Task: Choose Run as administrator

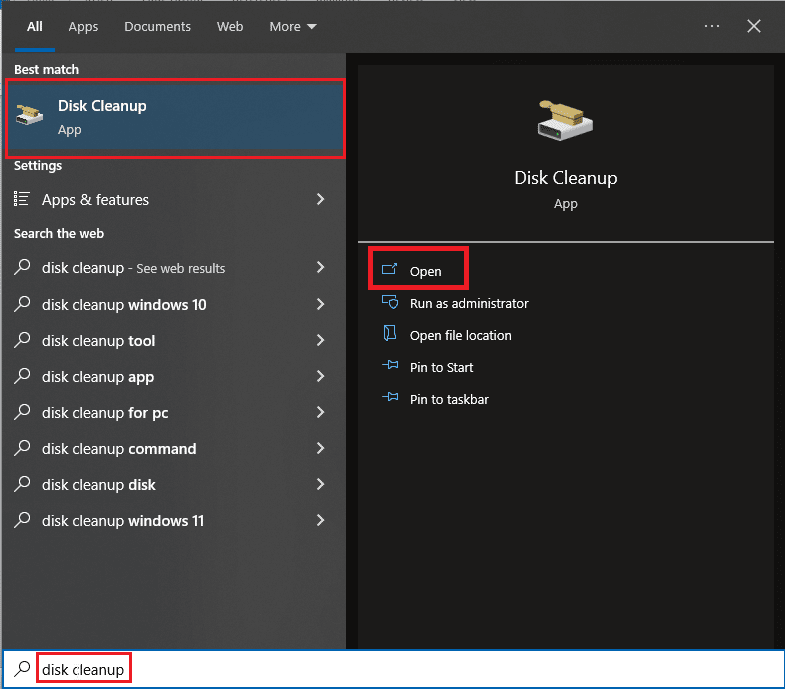Action: [469, 303]
